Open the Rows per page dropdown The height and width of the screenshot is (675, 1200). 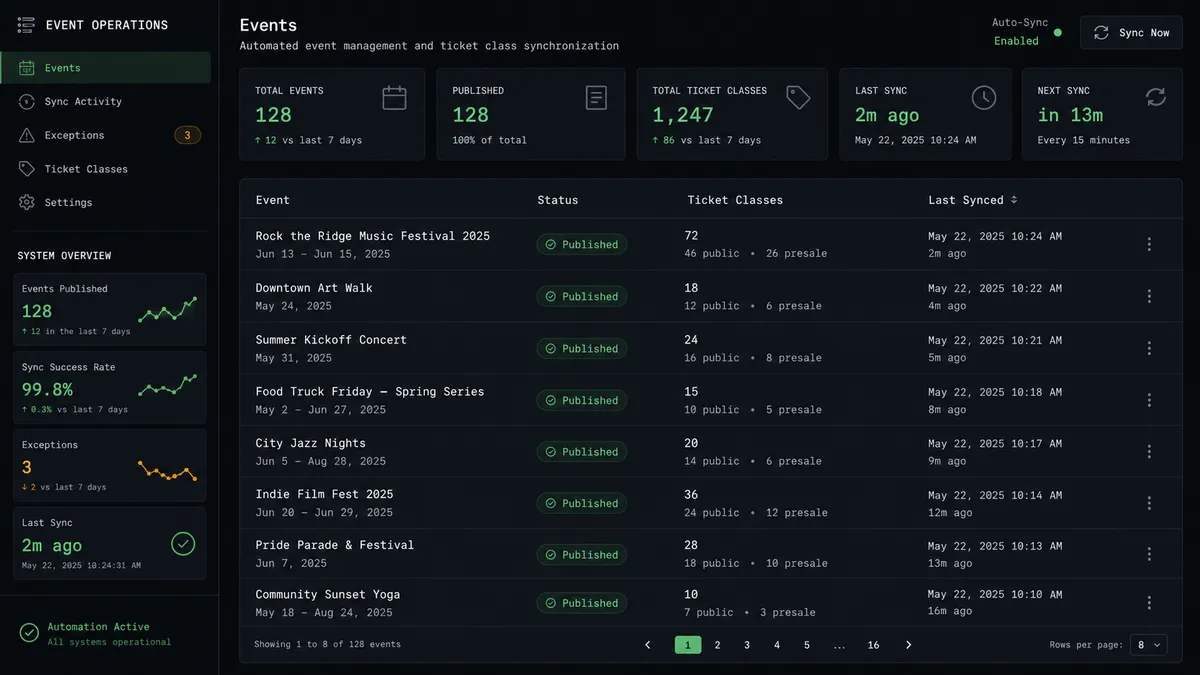click(x=1149, y=645)
